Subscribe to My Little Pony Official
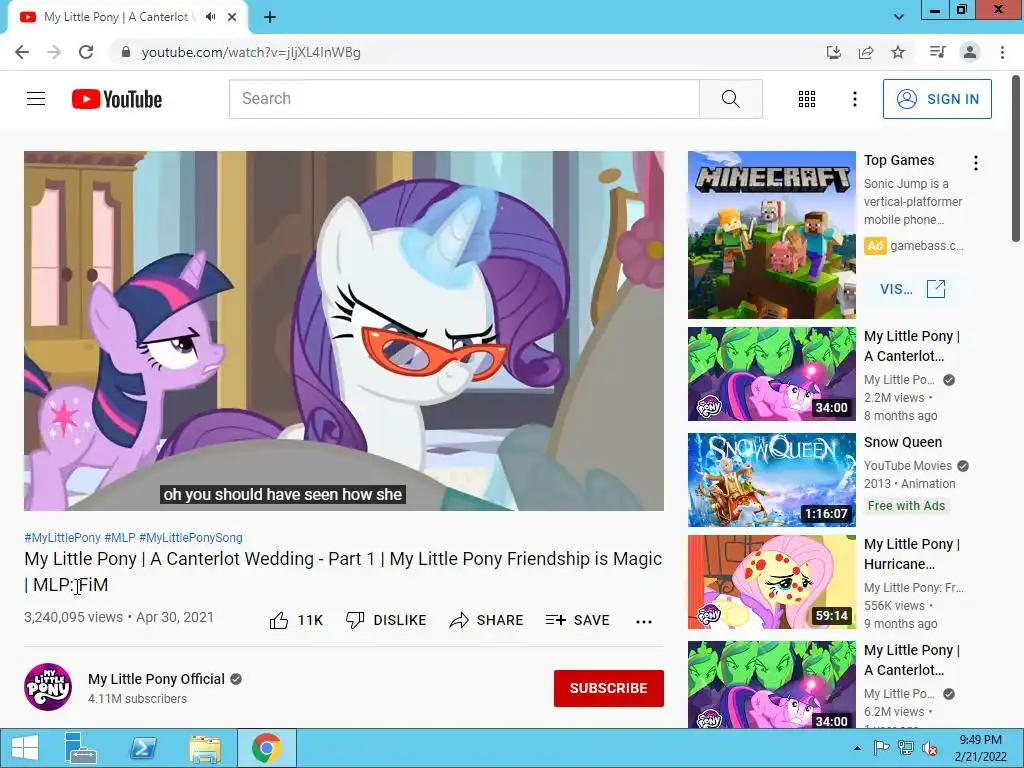Screen dimensions: 1024x768 click(609, 688)
